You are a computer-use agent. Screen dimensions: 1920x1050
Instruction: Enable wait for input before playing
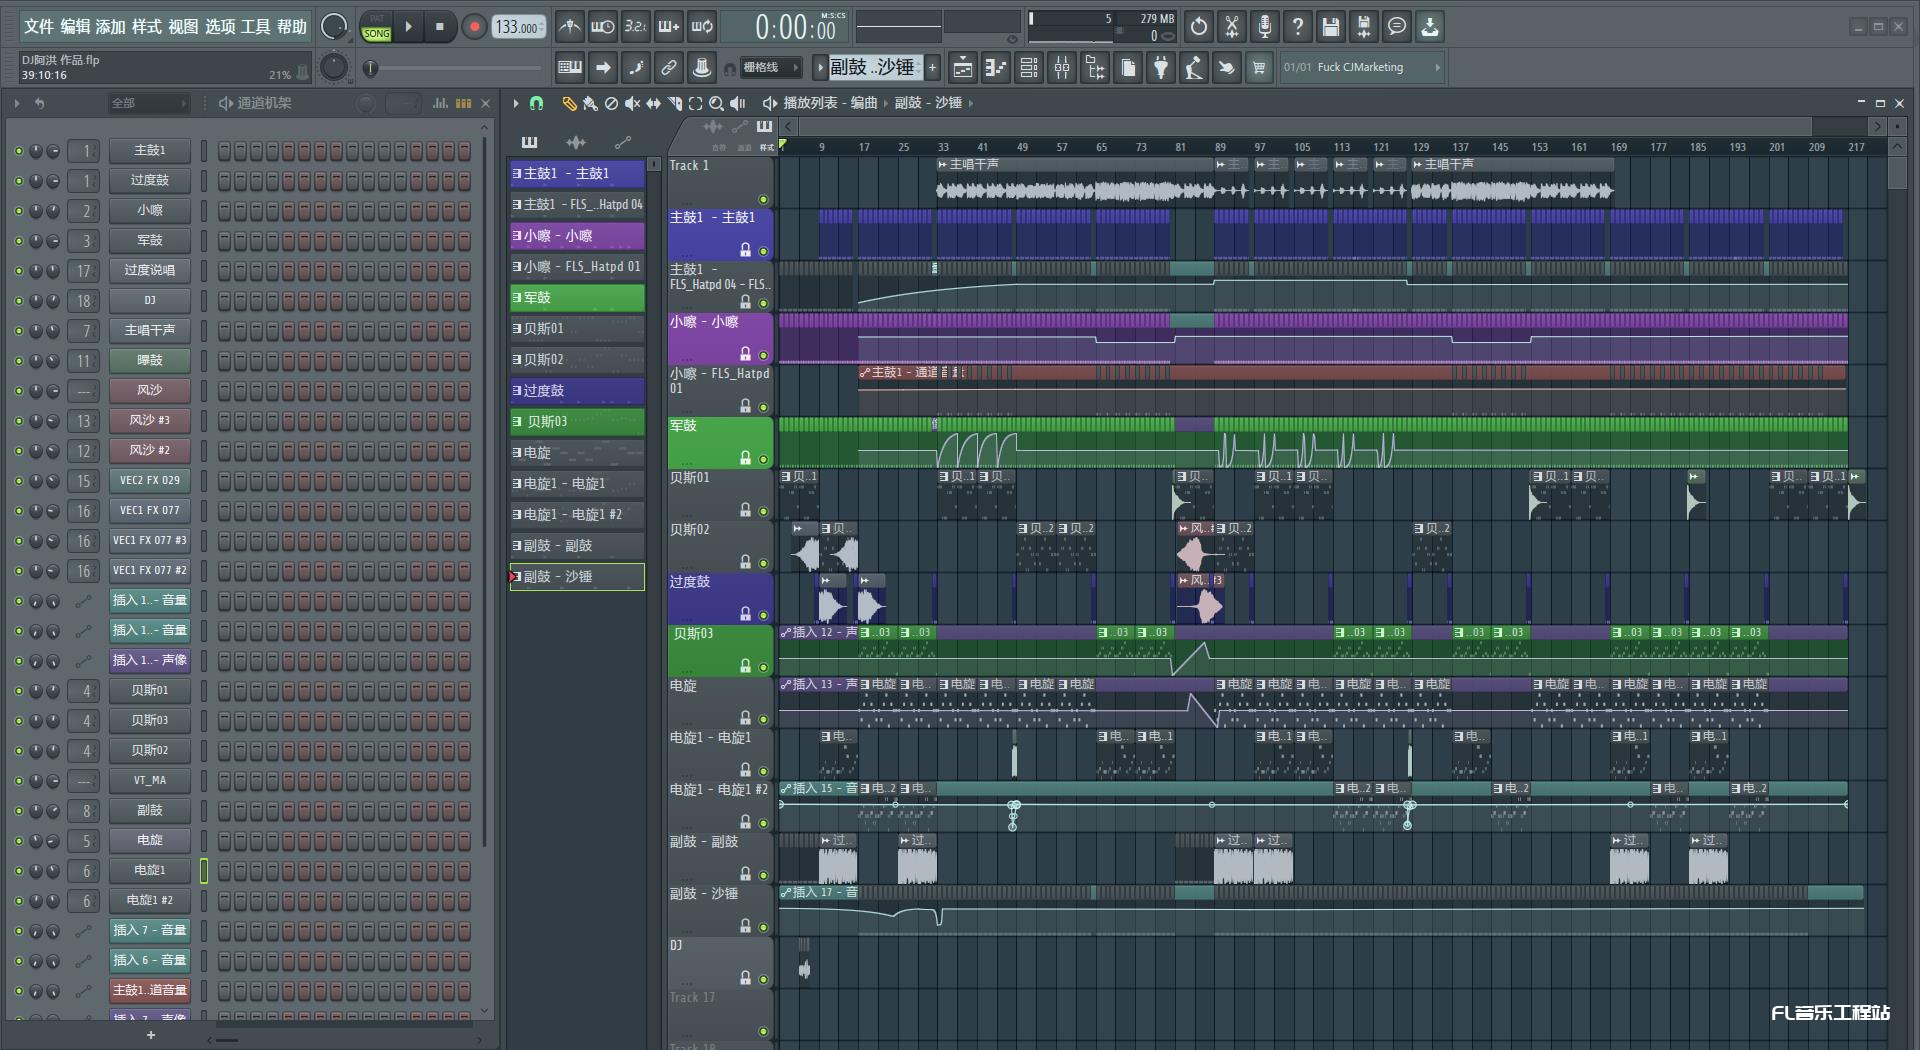point(602,27)
